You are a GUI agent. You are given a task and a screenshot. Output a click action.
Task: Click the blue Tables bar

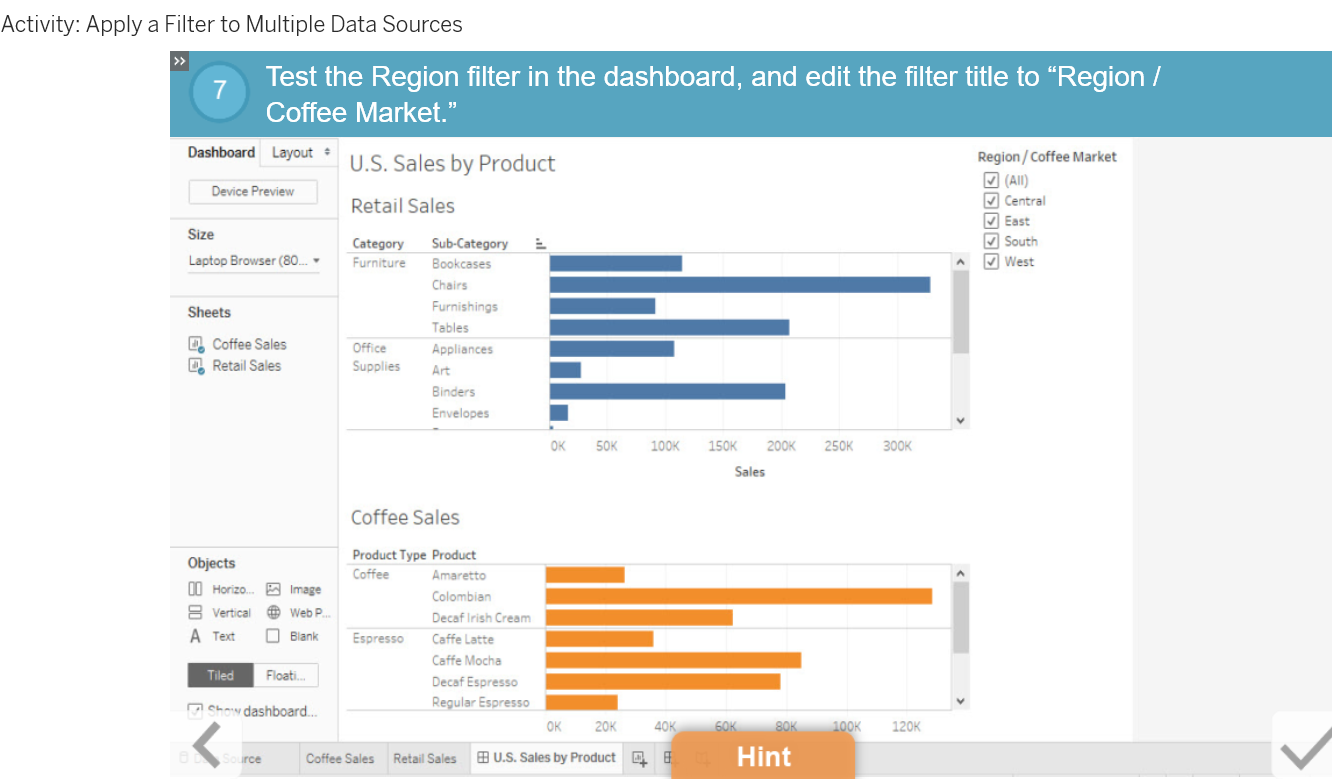[669, 327]
